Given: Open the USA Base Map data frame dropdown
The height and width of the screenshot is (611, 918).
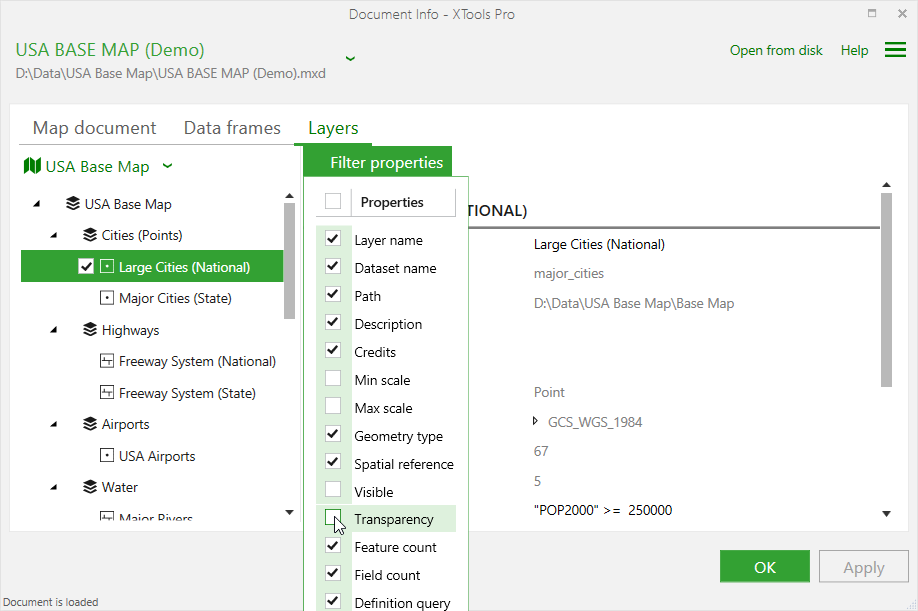Looking at the screenshot, I should pyautogui.click(x=167, y=166).
